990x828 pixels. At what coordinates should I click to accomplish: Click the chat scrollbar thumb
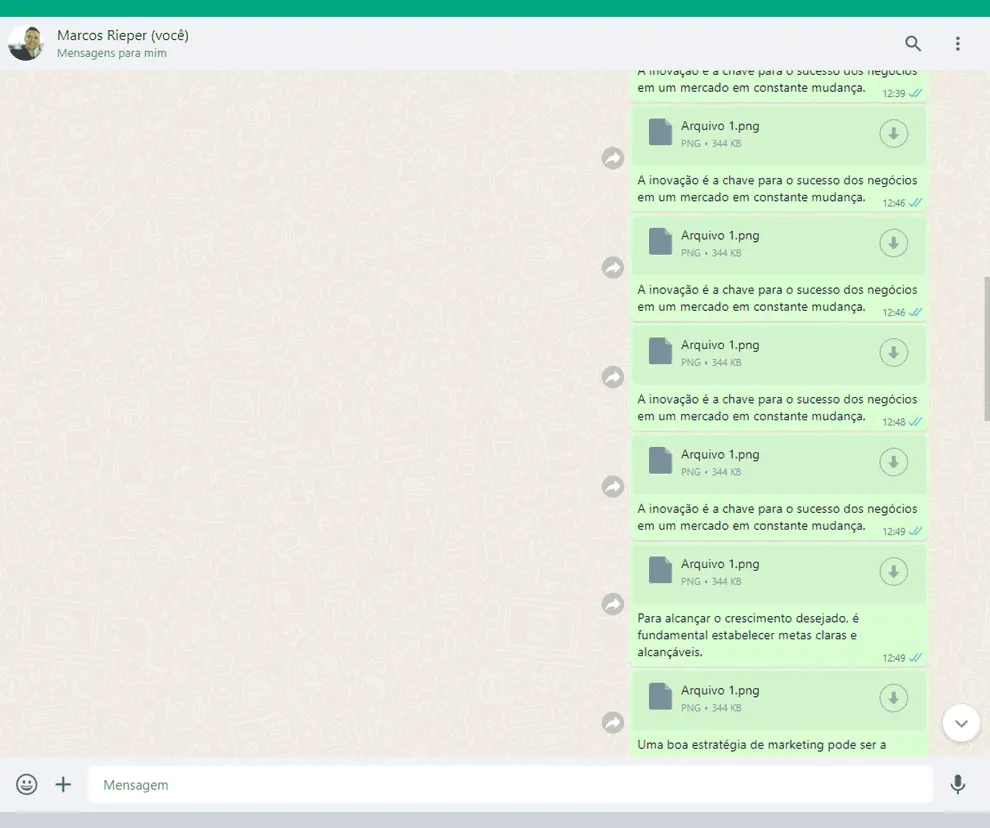tap(986, 349)
